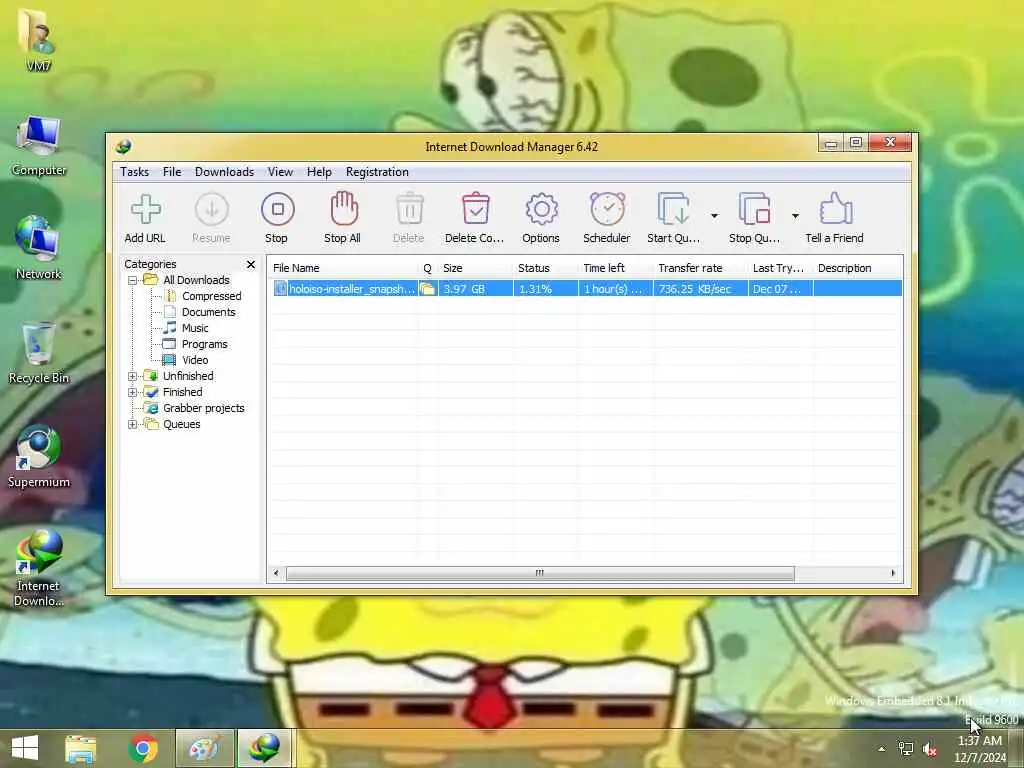
Task: Select Grabber projects in the tree
Action: (203, 408)
